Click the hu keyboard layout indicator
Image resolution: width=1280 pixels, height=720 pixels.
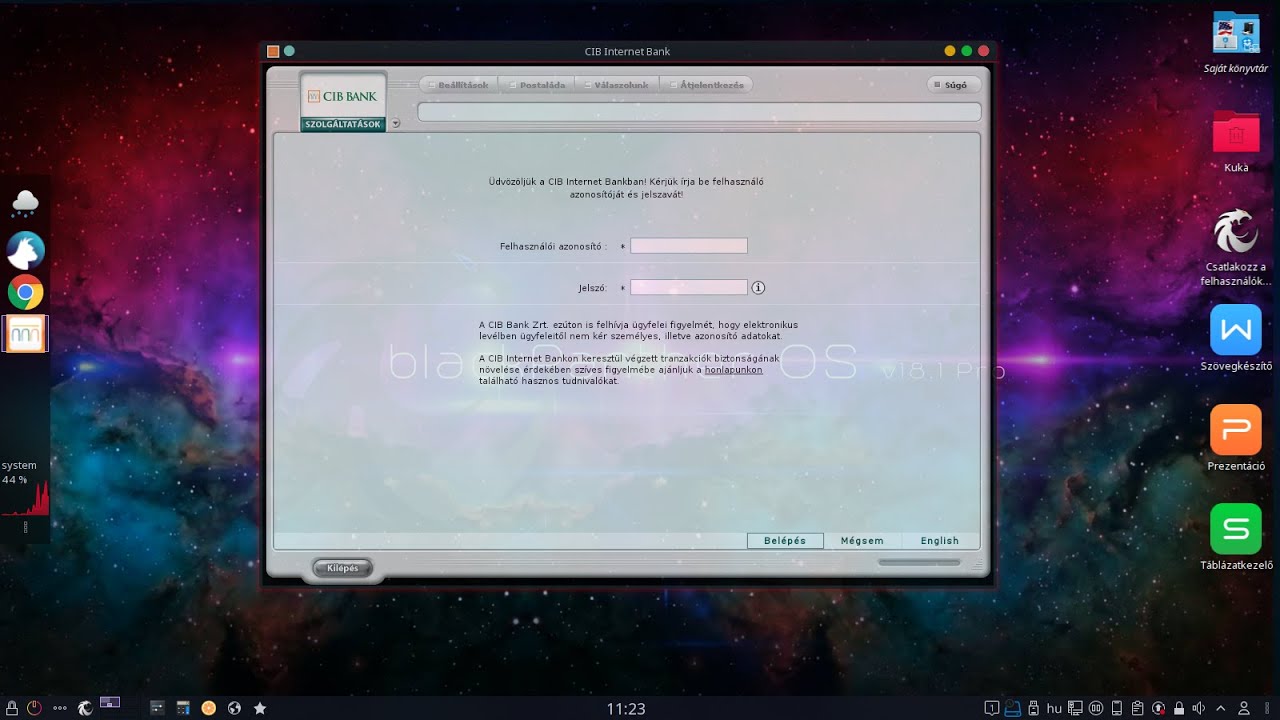[x=1054, y=708]
